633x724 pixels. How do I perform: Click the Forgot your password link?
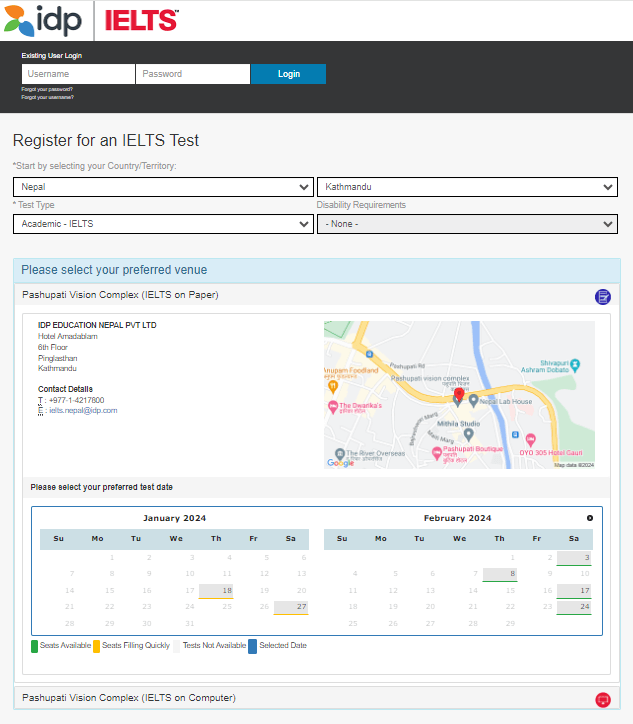(47, 89)
